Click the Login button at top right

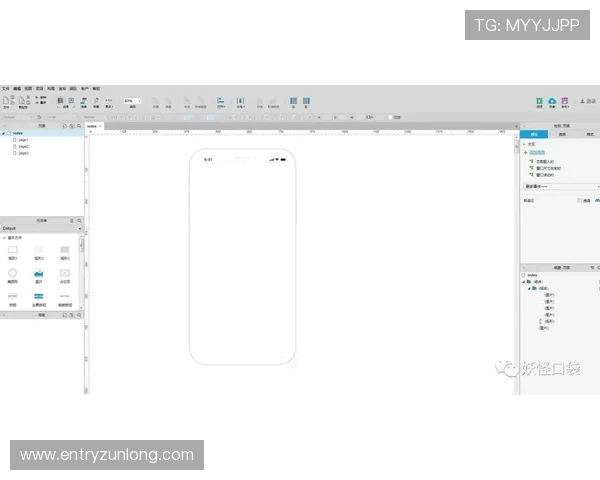click(x=587, y=101)
